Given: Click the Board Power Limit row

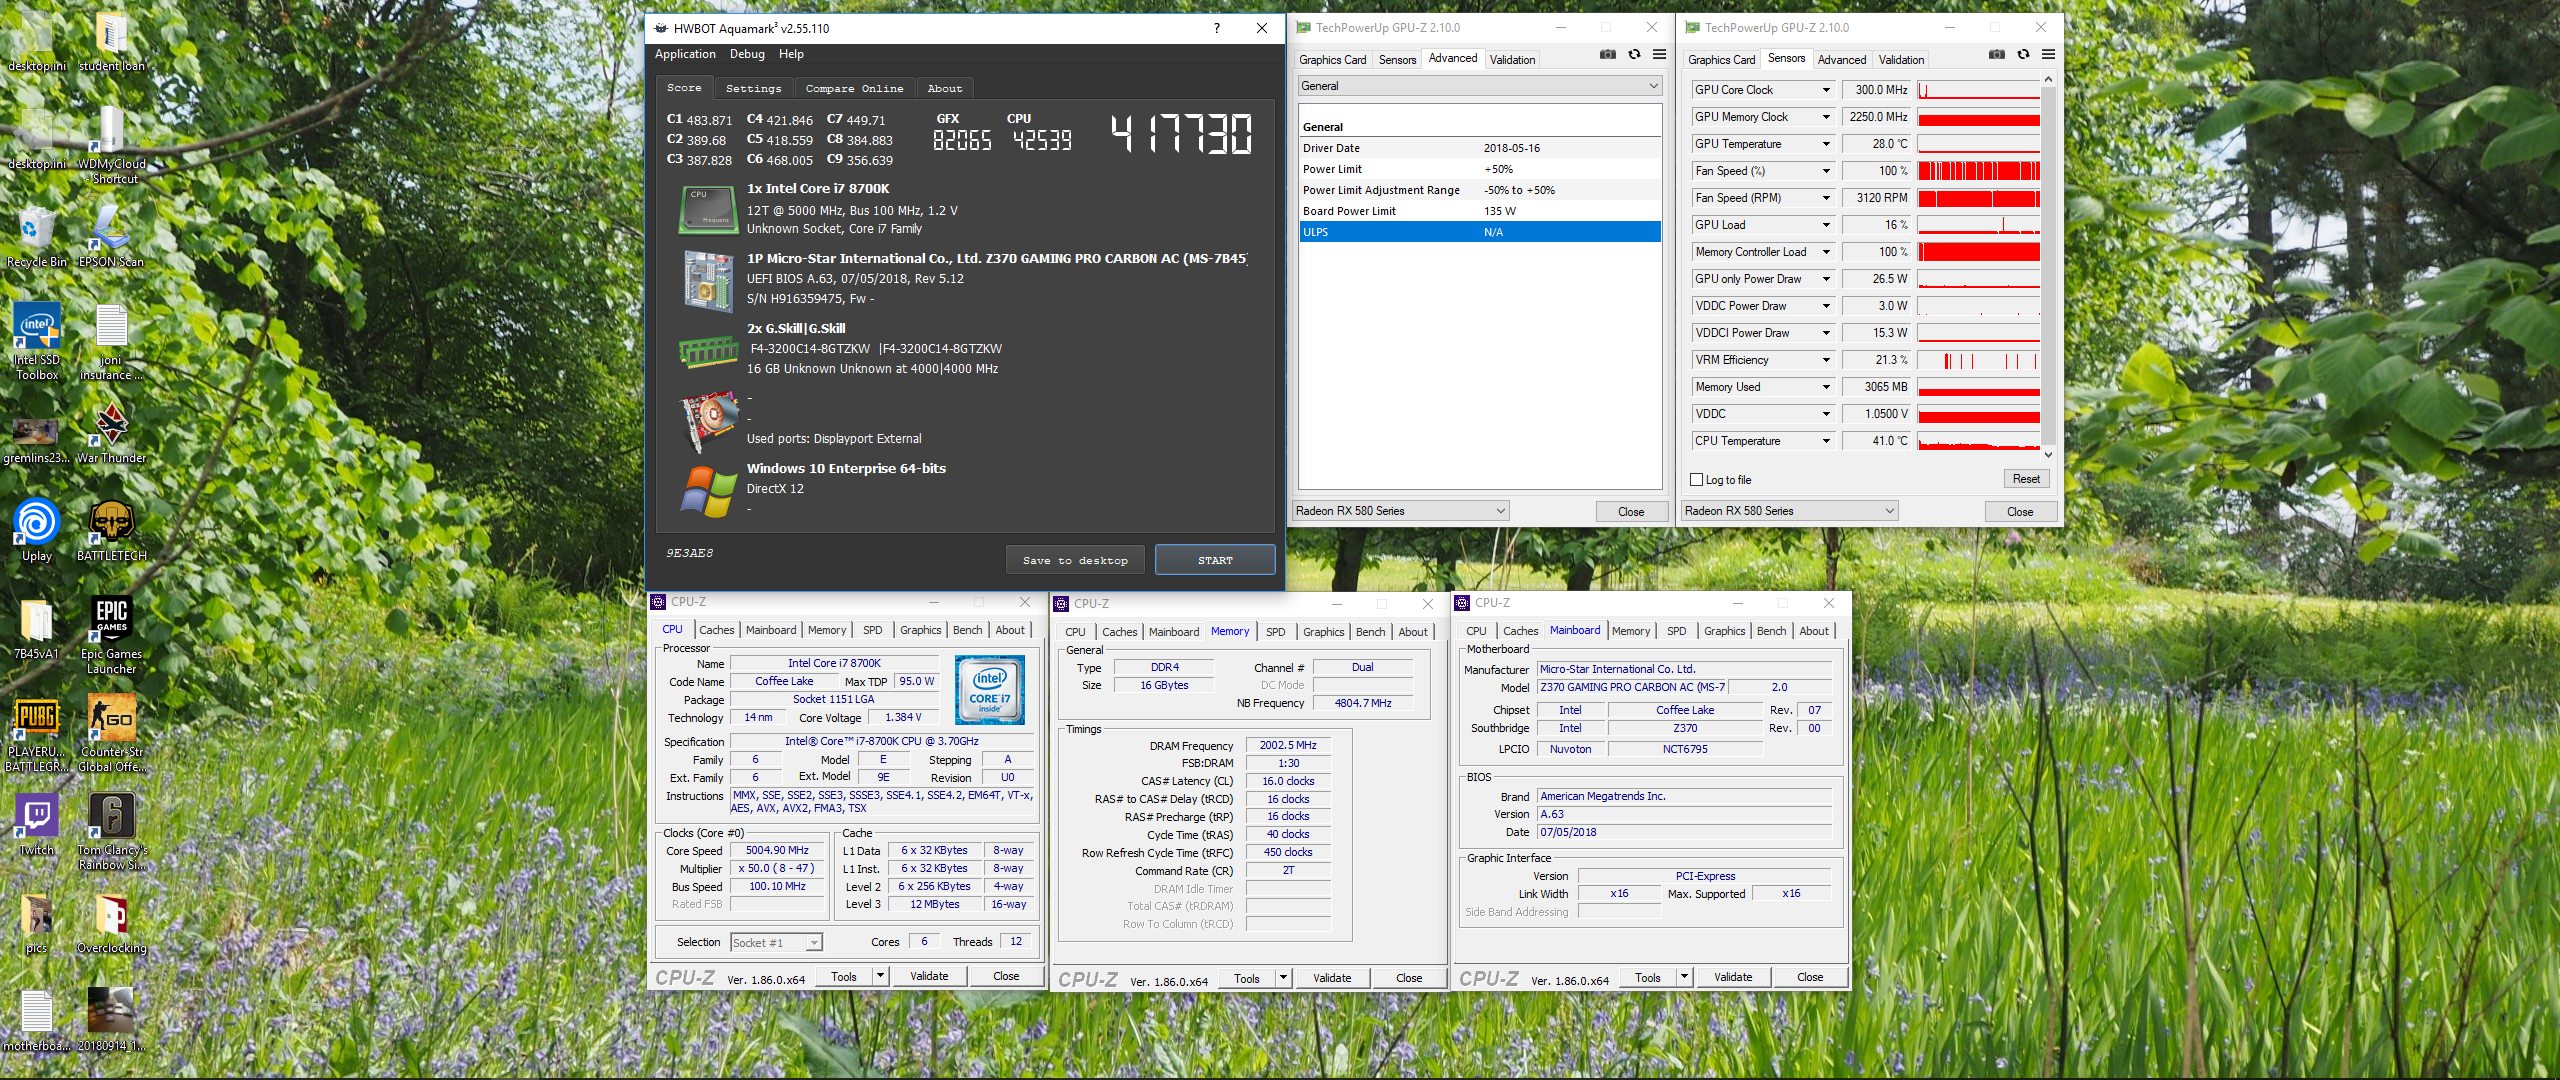Looking at the screenshot, I should coord(1480,211).
